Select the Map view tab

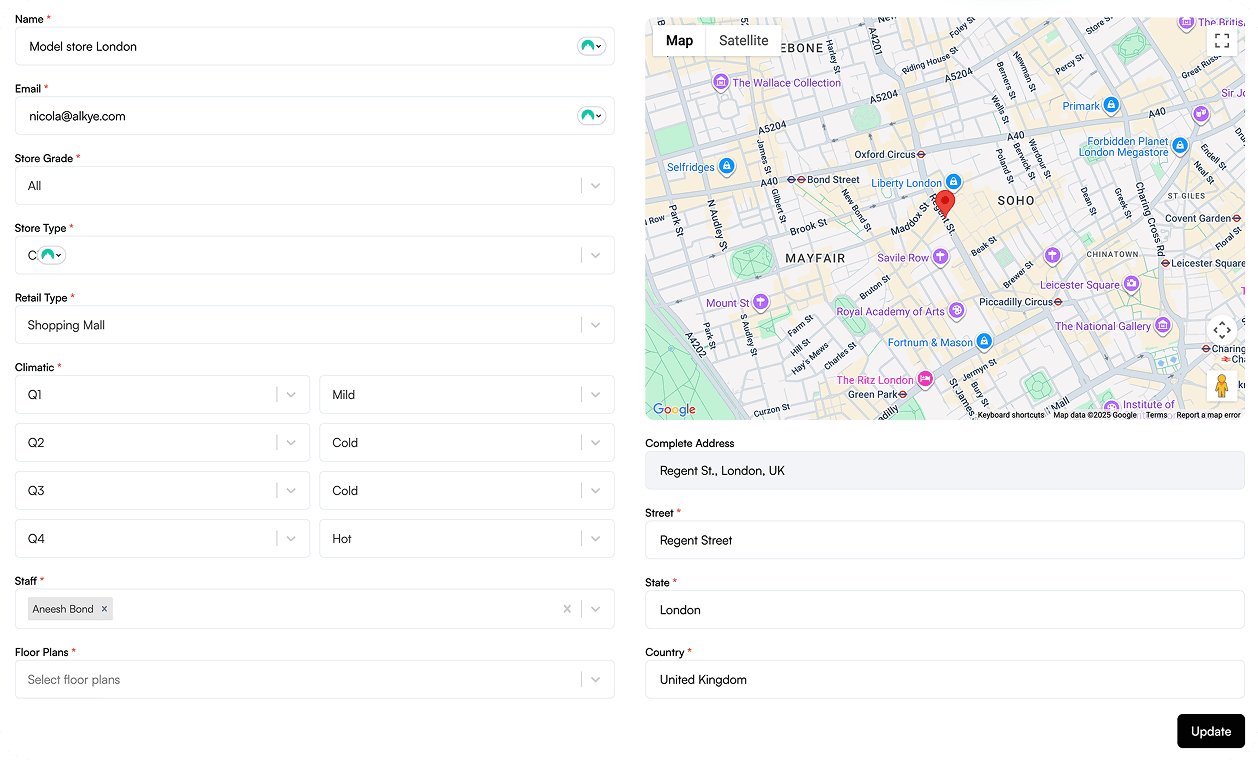[679, 41]
